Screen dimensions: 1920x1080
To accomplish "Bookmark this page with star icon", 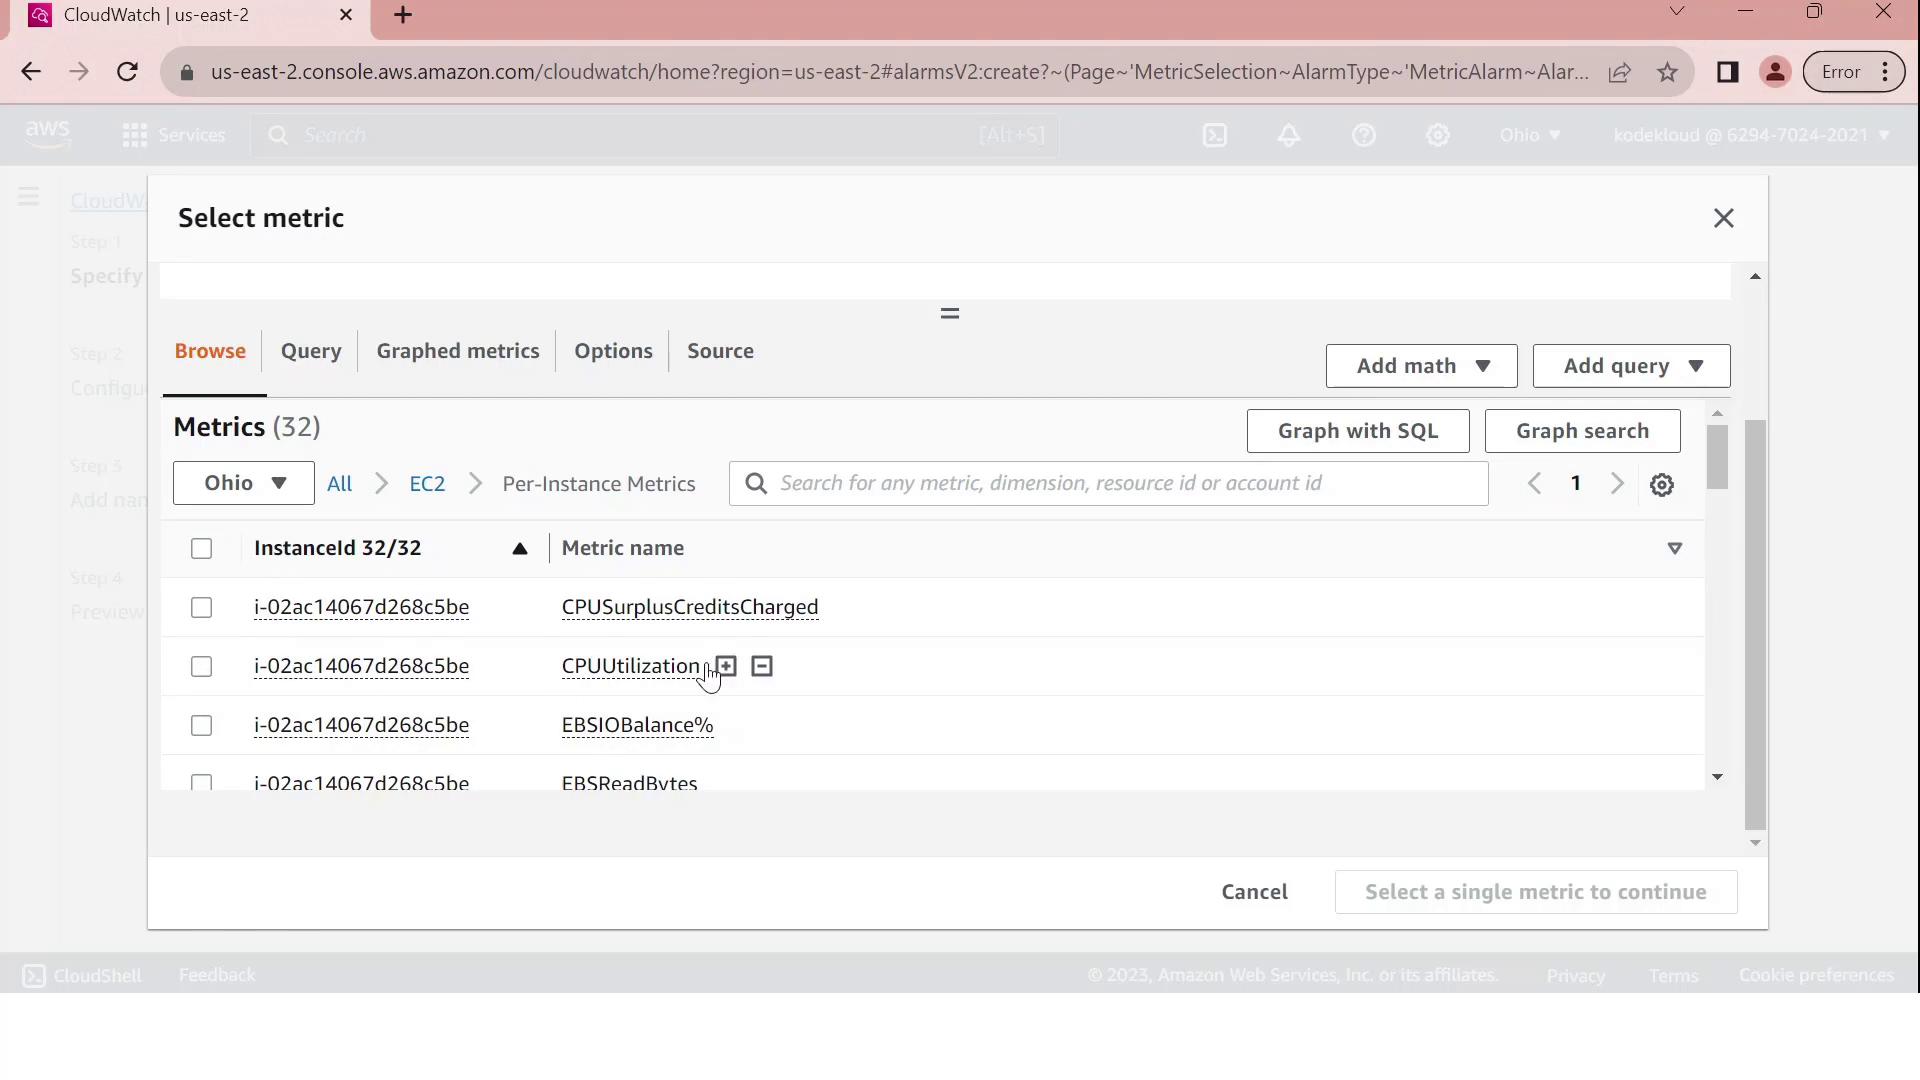I will (x=1667, y=72).
